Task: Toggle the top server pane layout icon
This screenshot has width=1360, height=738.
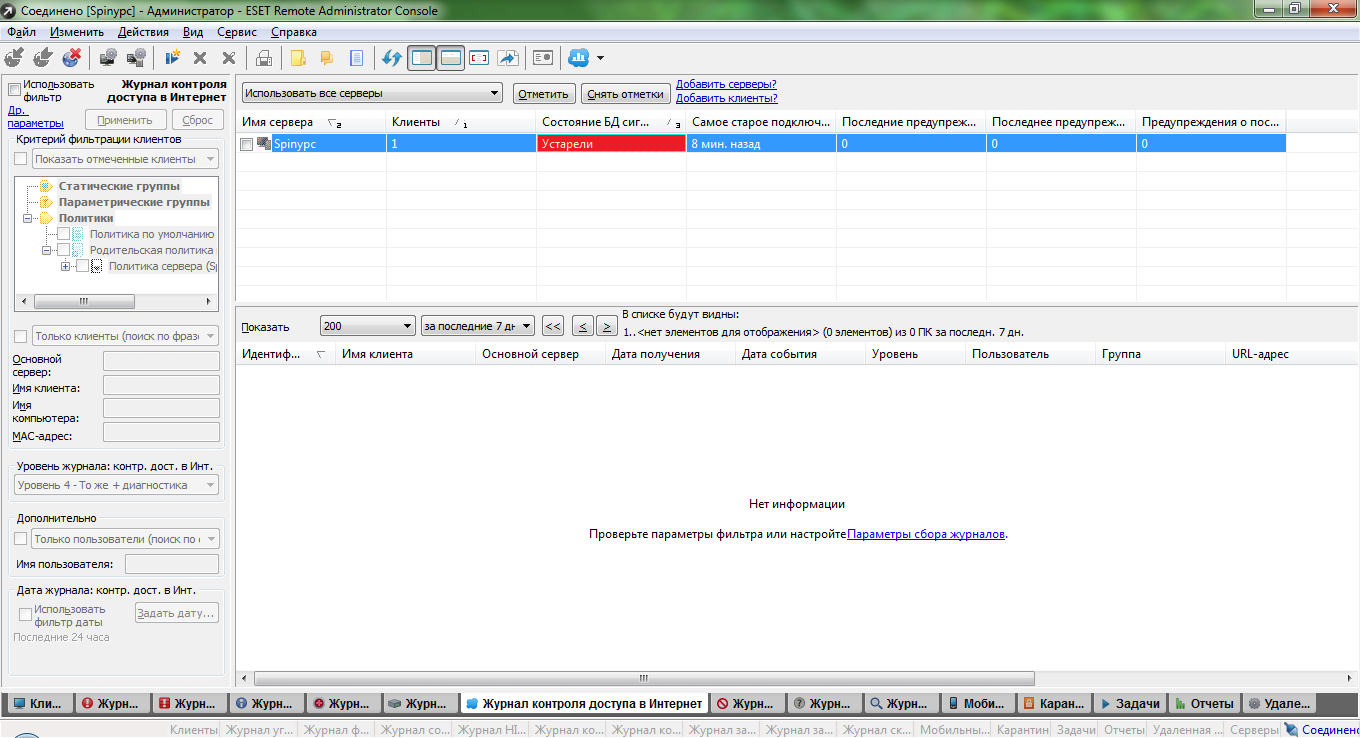Action: coord(451,58)
